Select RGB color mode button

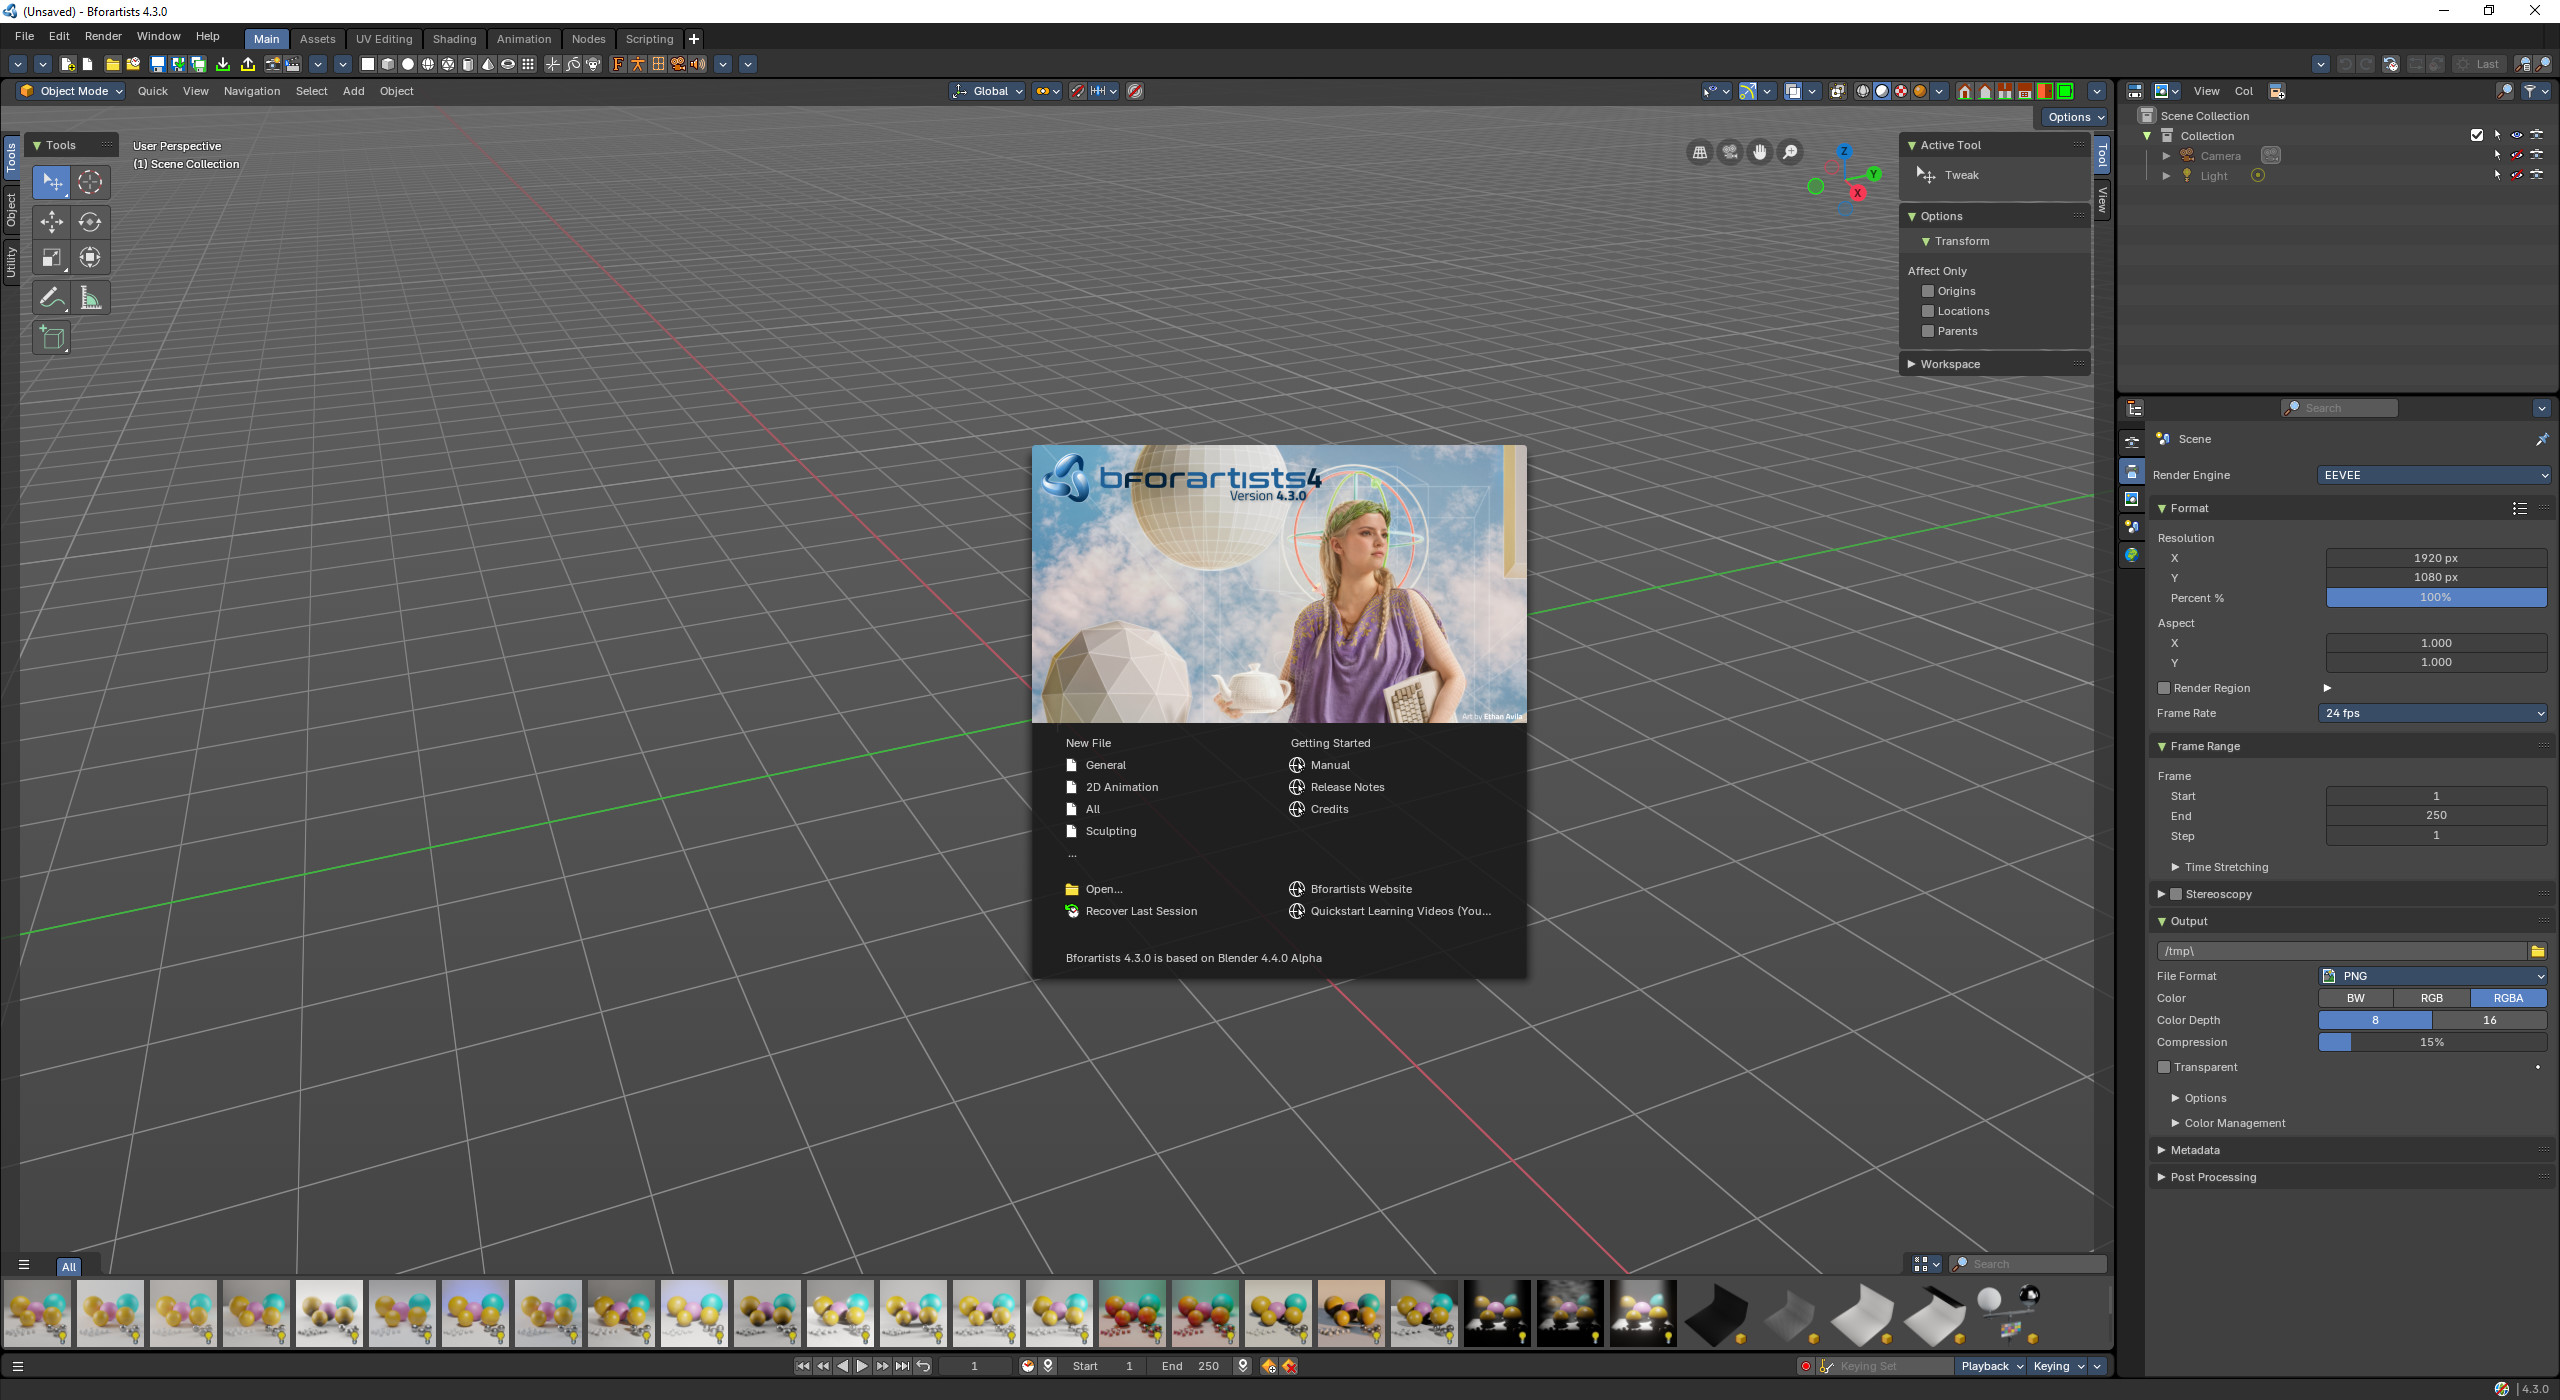(x=2431, y=998)
